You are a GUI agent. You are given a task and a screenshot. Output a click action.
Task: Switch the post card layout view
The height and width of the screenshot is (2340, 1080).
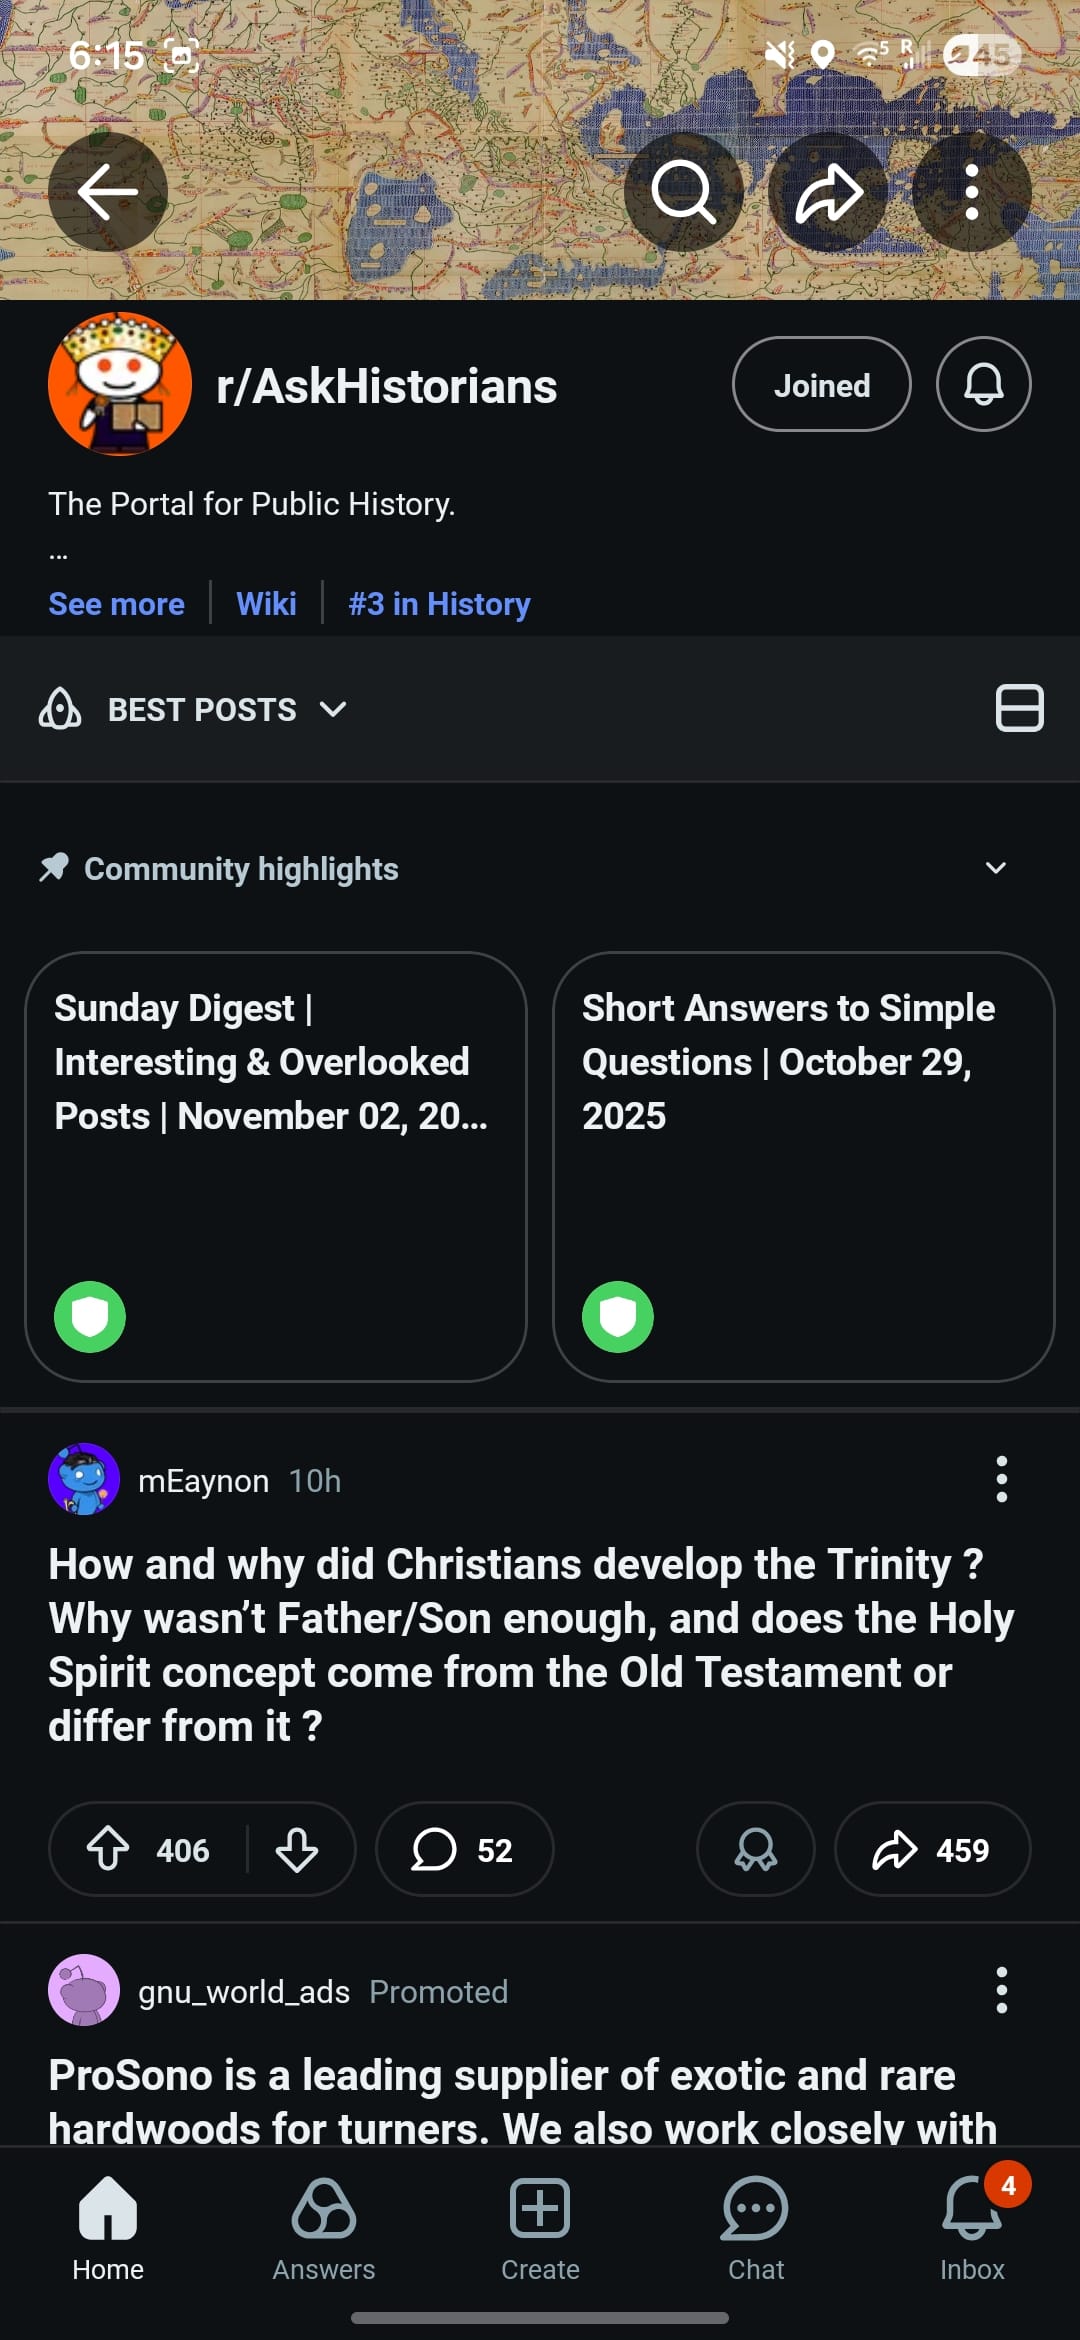point(1019,709)
